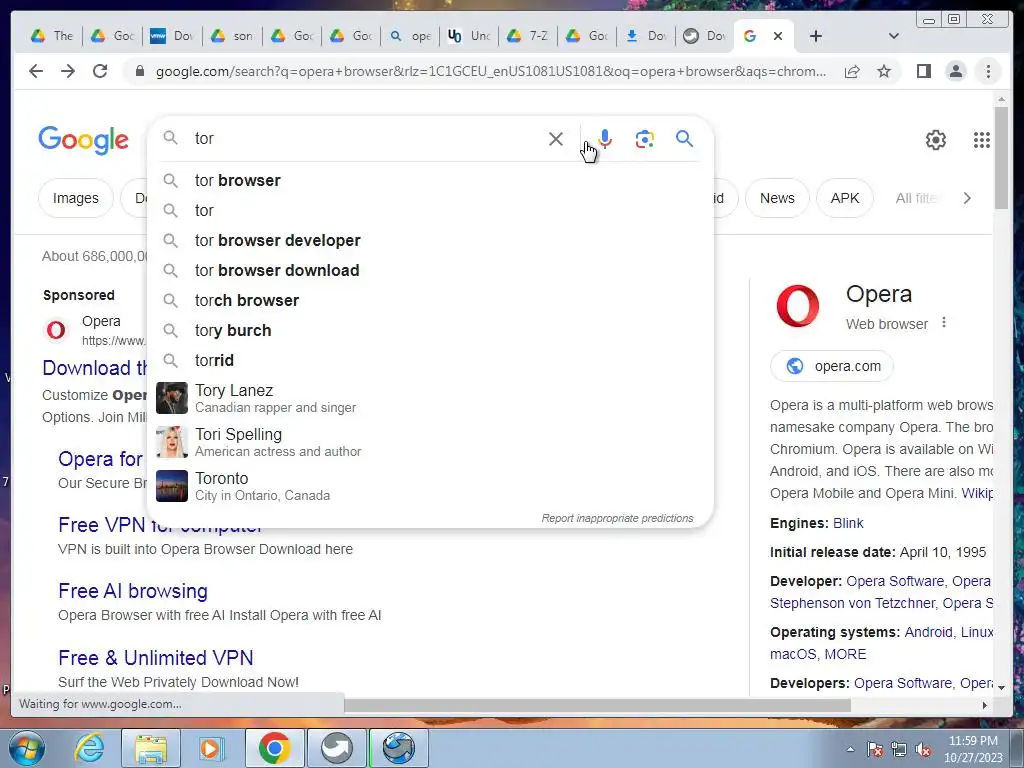This screenshot has height=768, width=1024.
Task: Switch to the 'The' Drive tab
Action: coord(54,36)
